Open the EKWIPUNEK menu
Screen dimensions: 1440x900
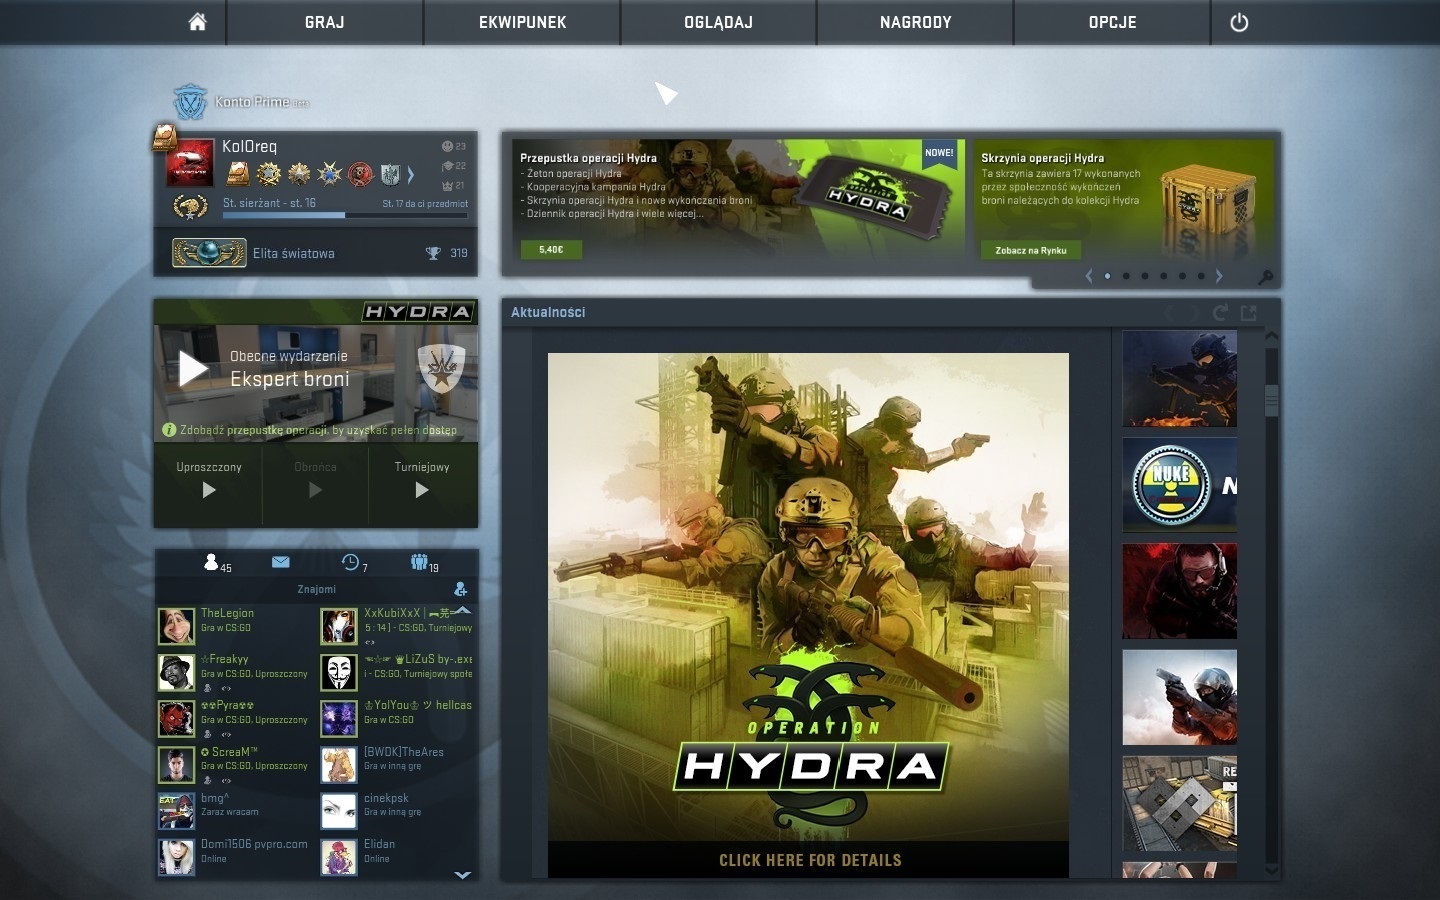(522, 22)
